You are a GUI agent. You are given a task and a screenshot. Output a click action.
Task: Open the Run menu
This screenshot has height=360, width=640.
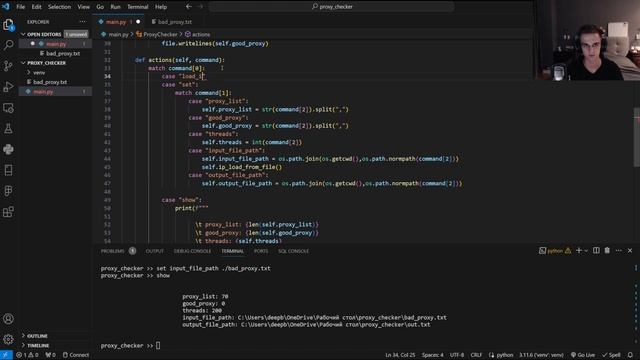click(116, 7)
